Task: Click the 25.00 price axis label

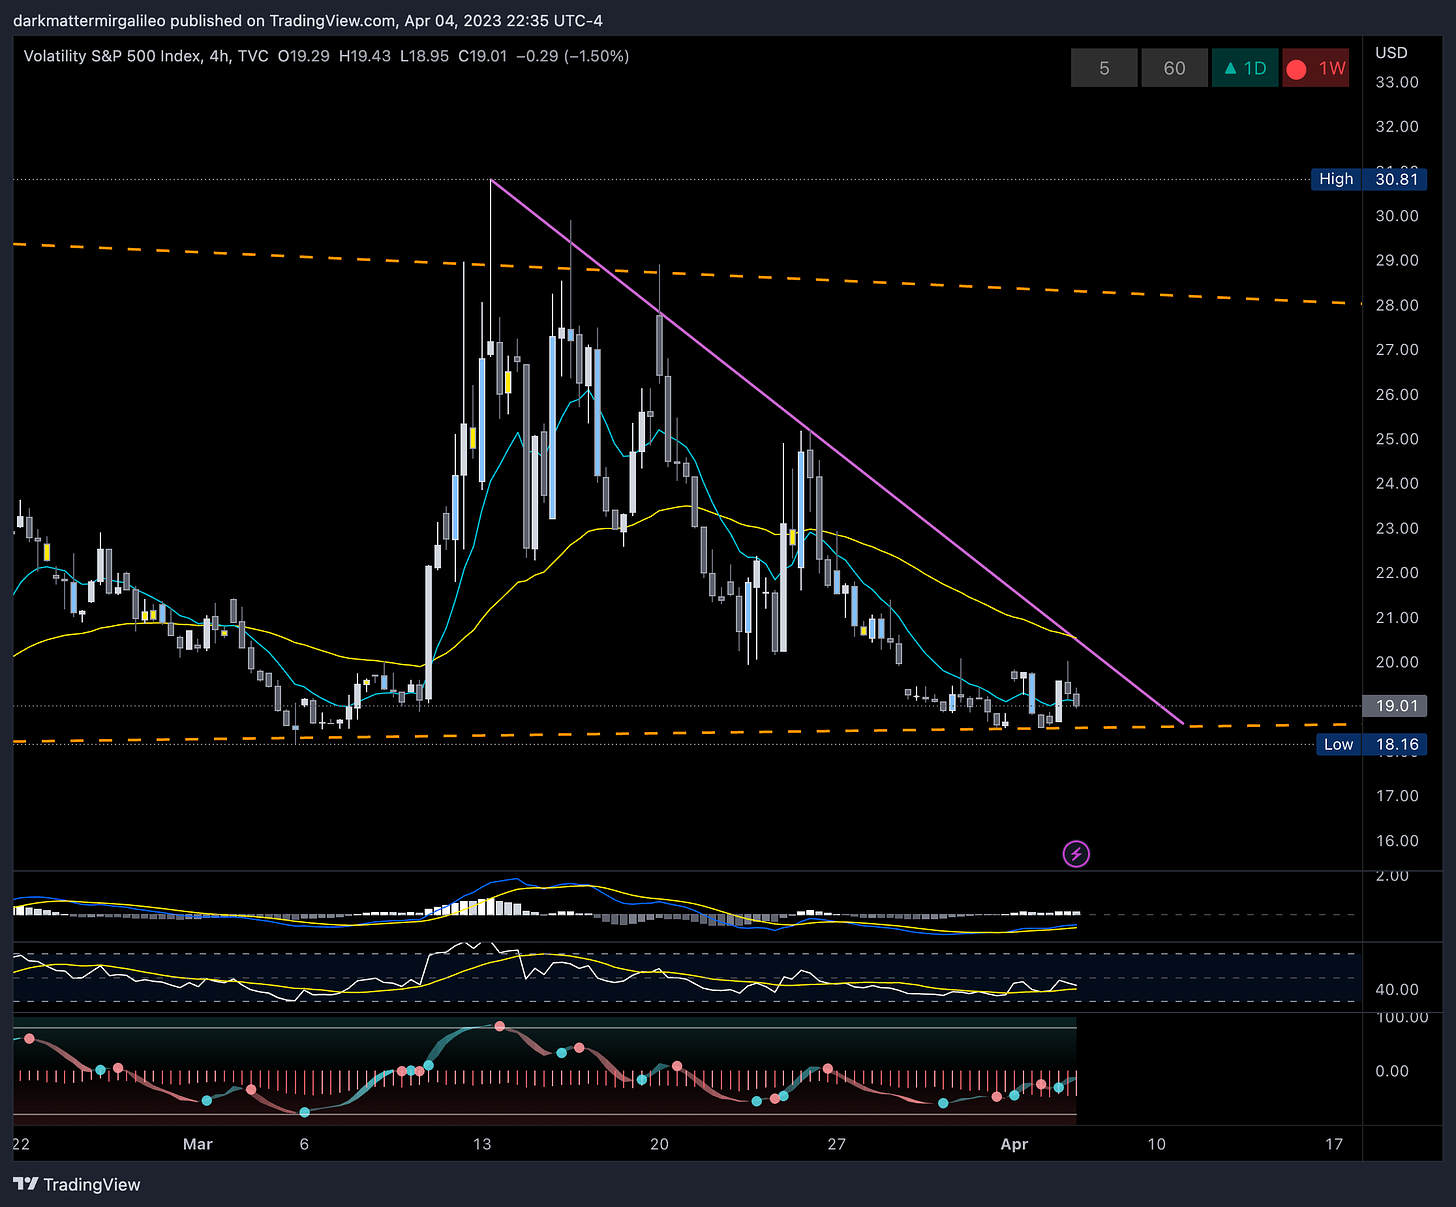Action: [x=1397, y=439]
